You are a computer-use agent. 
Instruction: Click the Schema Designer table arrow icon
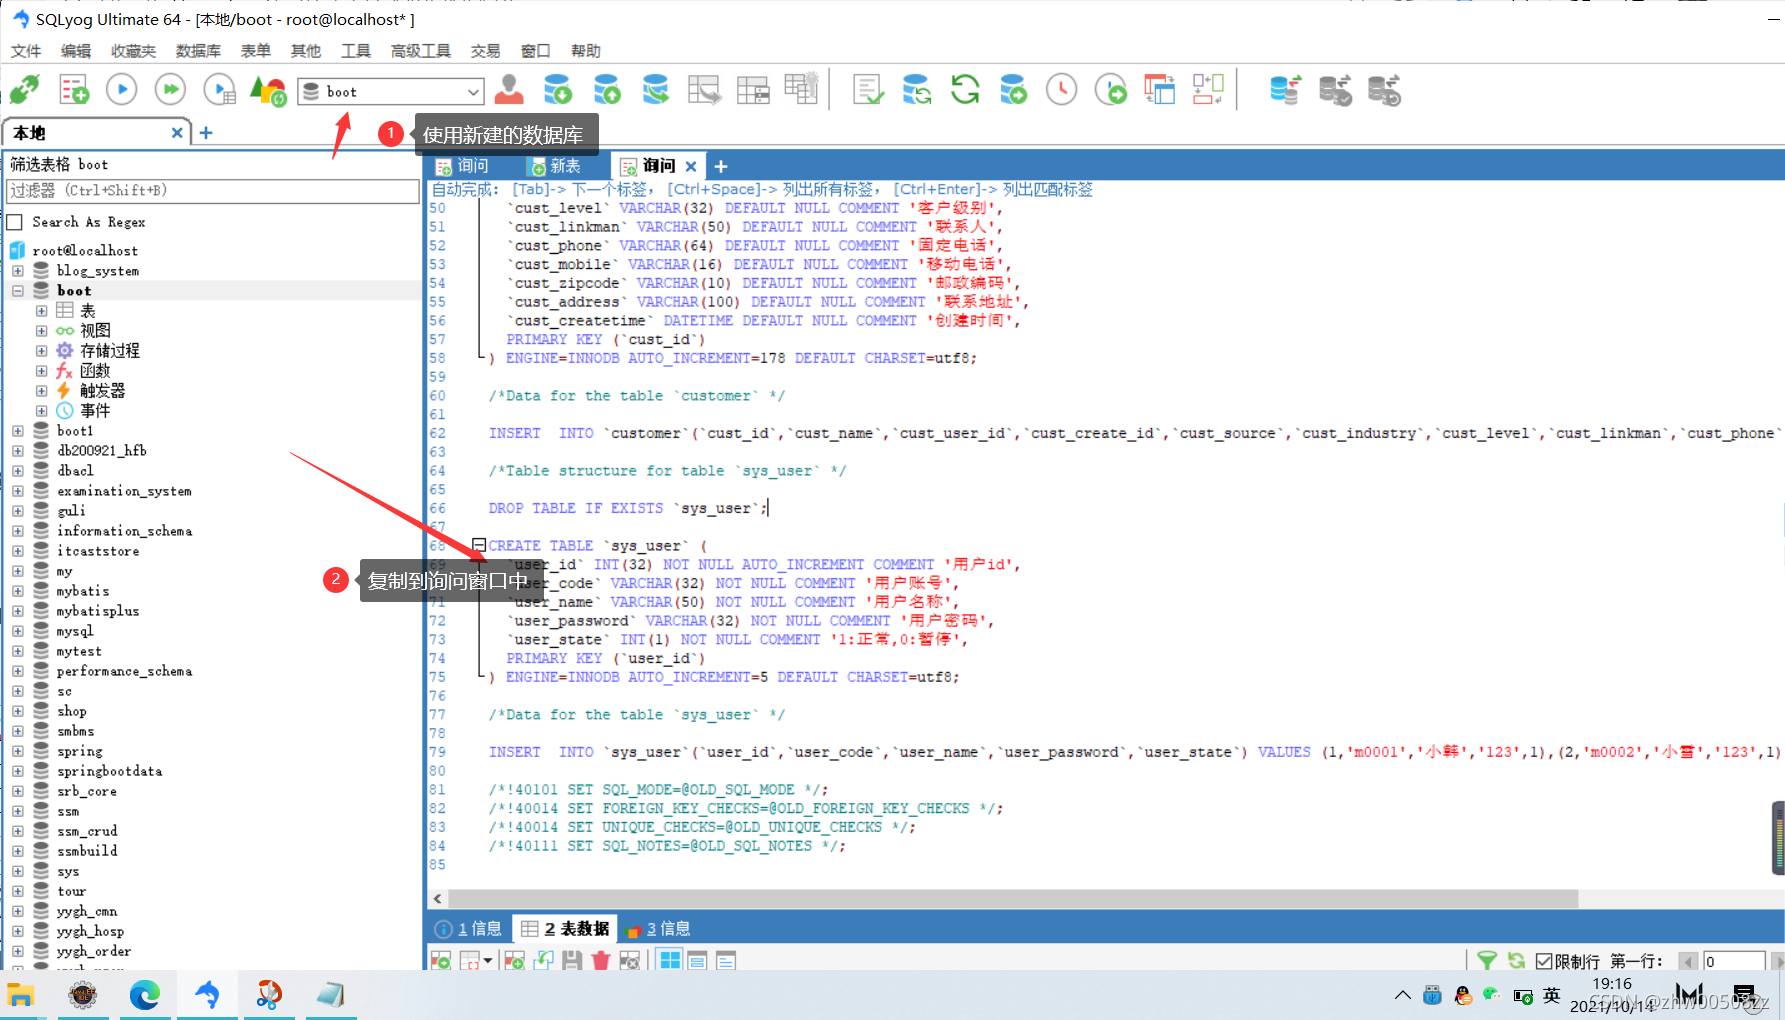point(704,90)
